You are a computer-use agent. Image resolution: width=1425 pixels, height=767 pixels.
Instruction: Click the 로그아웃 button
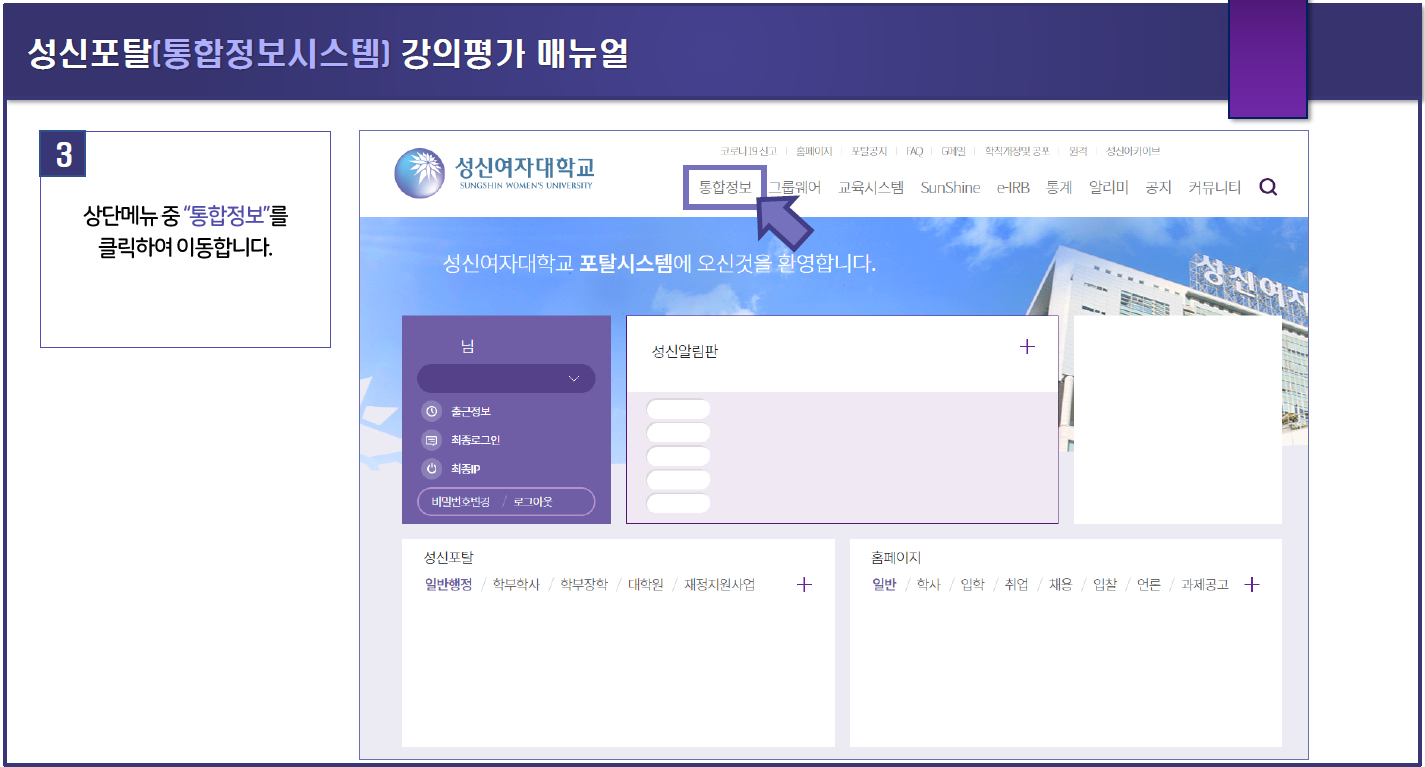[x=533, y=502]
